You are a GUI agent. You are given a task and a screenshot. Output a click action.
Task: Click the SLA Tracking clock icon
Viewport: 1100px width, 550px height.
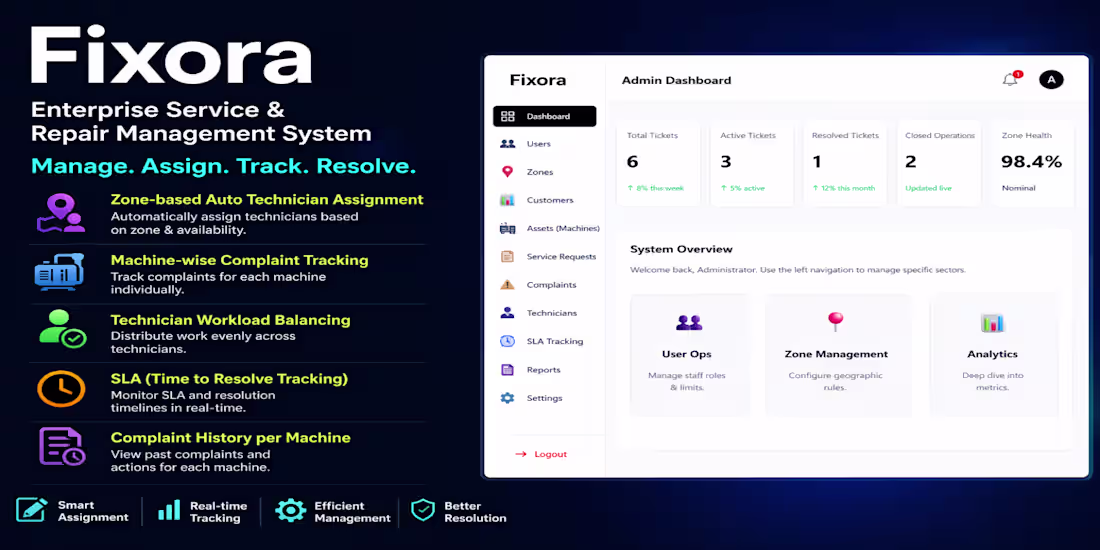click(507, 341)
